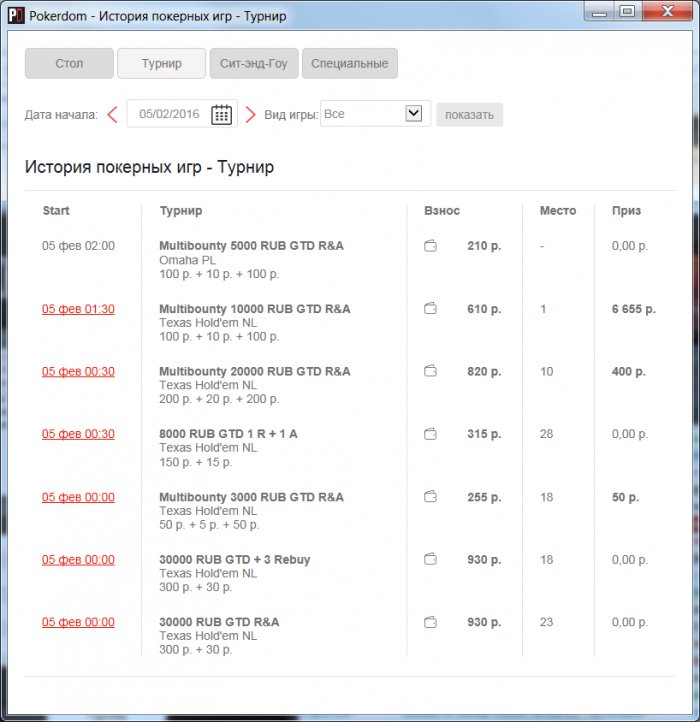Go to next date with right arrow

250,114
